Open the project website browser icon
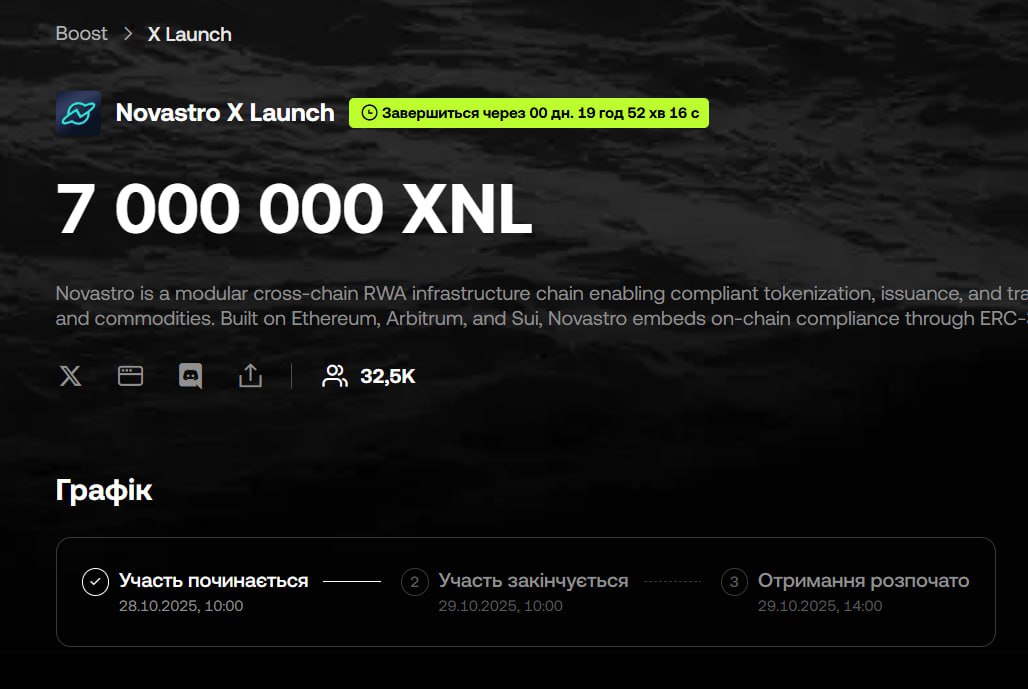This screenshot has height=689, width=1028. click(x=130, y=376)
